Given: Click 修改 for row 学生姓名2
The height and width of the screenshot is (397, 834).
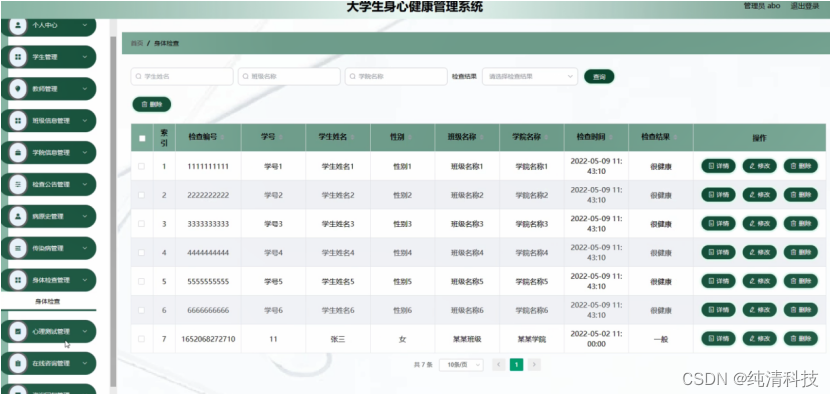Looking at the screenshot, I should tap(760, 195).
